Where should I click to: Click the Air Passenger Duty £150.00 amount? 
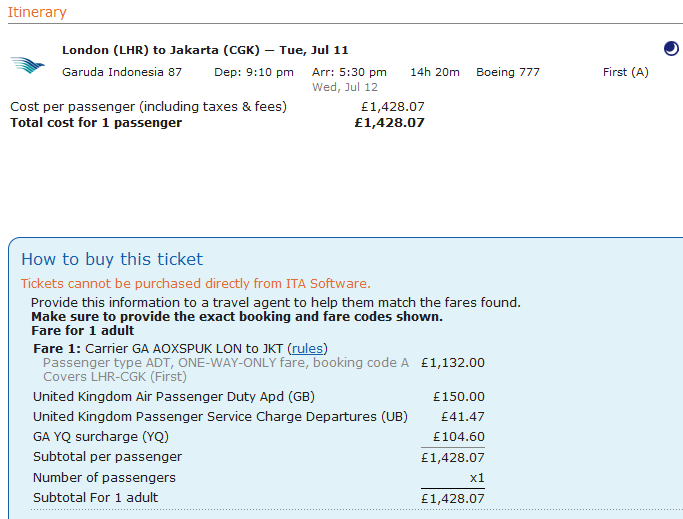(458, 397)
